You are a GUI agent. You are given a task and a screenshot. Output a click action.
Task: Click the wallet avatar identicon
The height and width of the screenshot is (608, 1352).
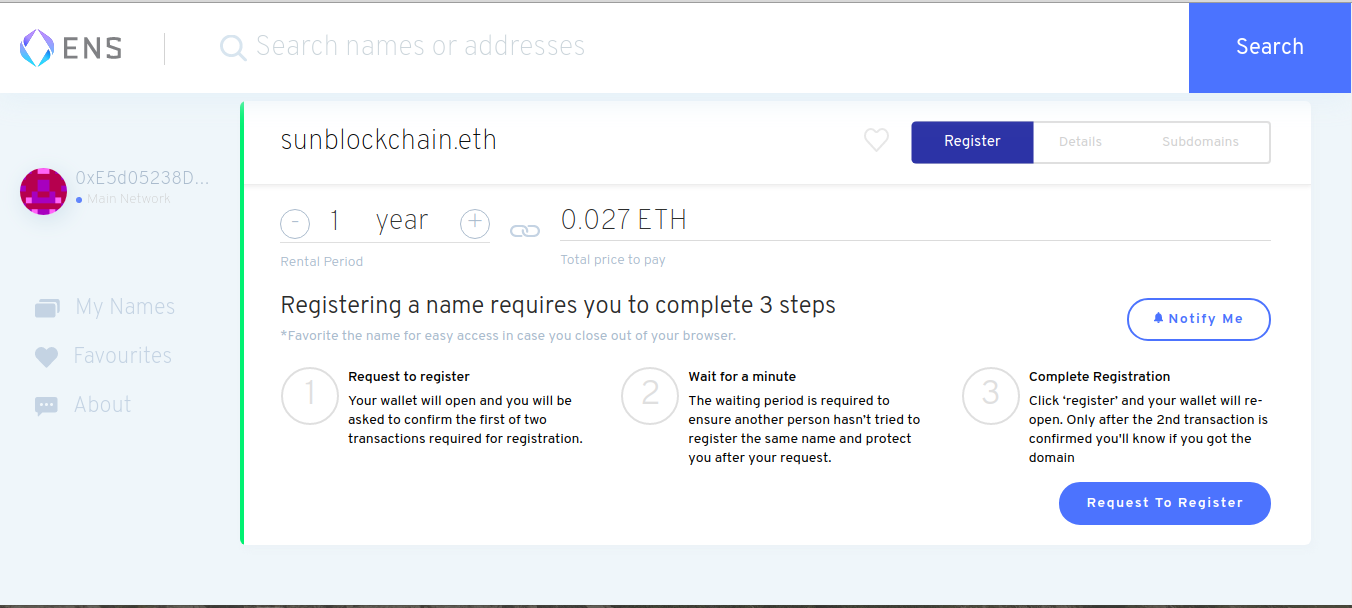coord(43,190)
